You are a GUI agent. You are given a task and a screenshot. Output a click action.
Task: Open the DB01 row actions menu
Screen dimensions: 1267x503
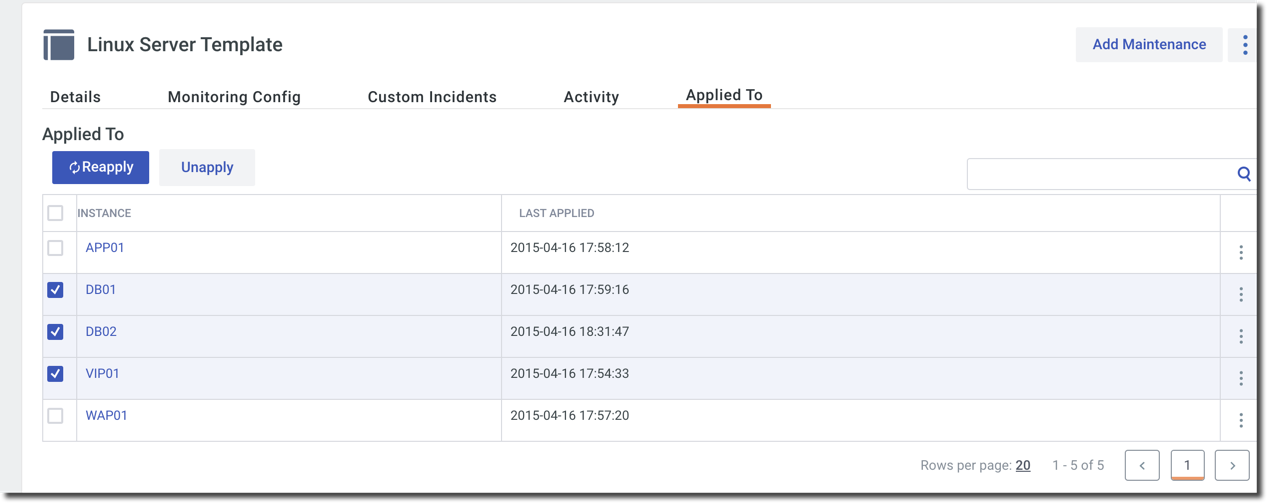[1241, 295]
